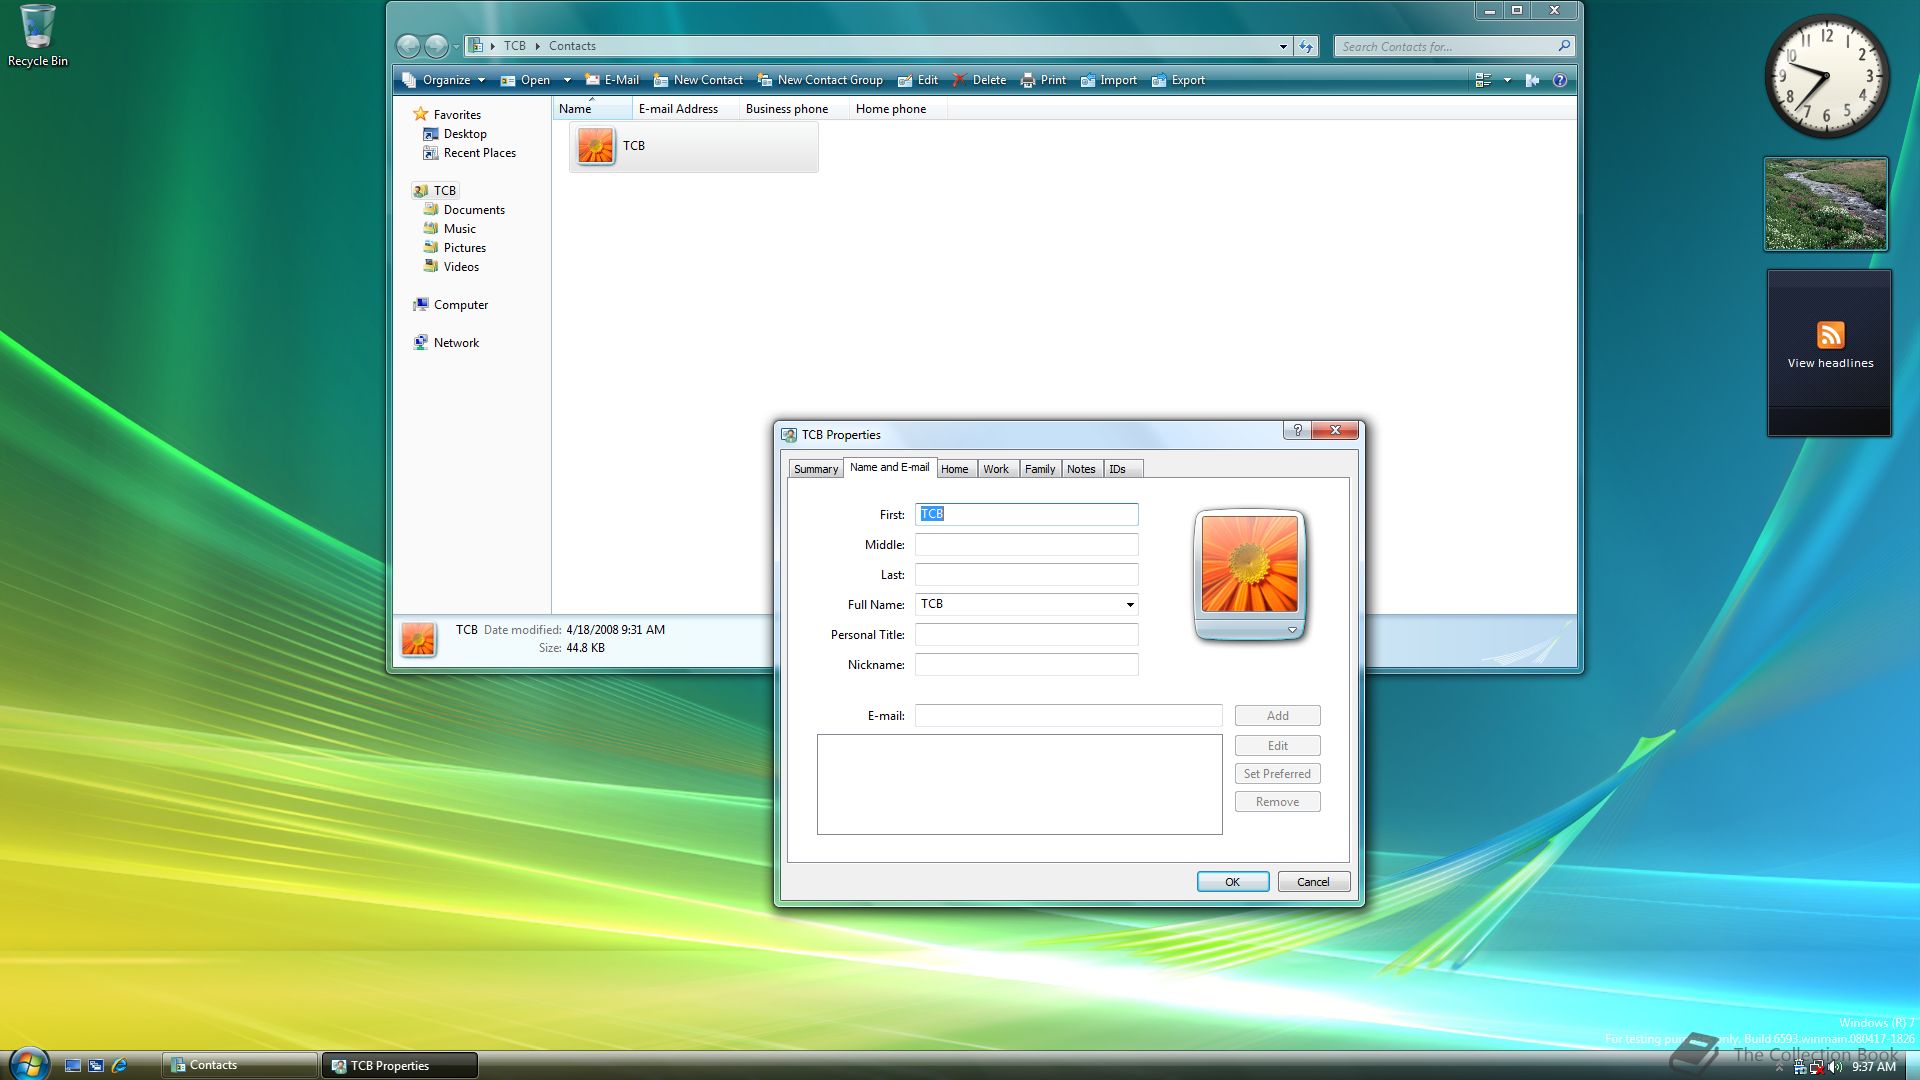The image size is (1920, 1080).
Task: Toggle the preview pane icon in toolbar
Action: point(1532,80)
